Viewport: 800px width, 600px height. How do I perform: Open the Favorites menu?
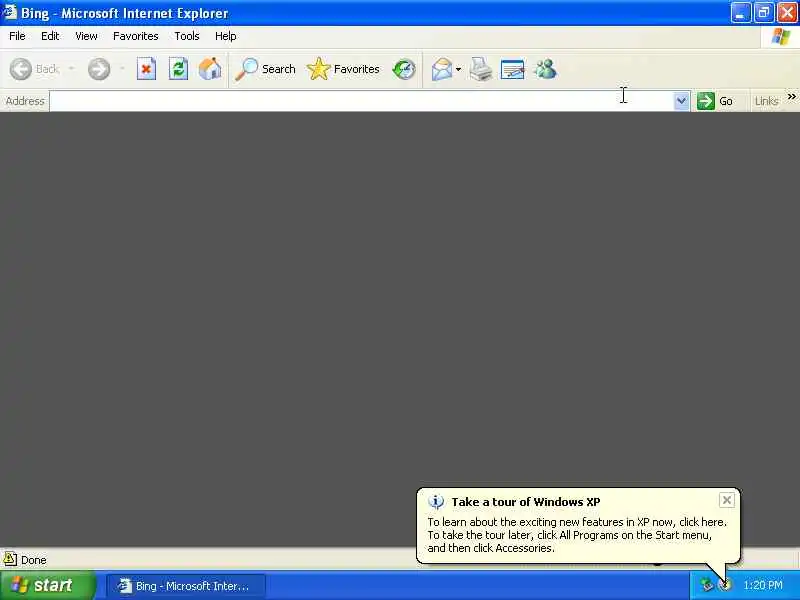pos(136,36)
